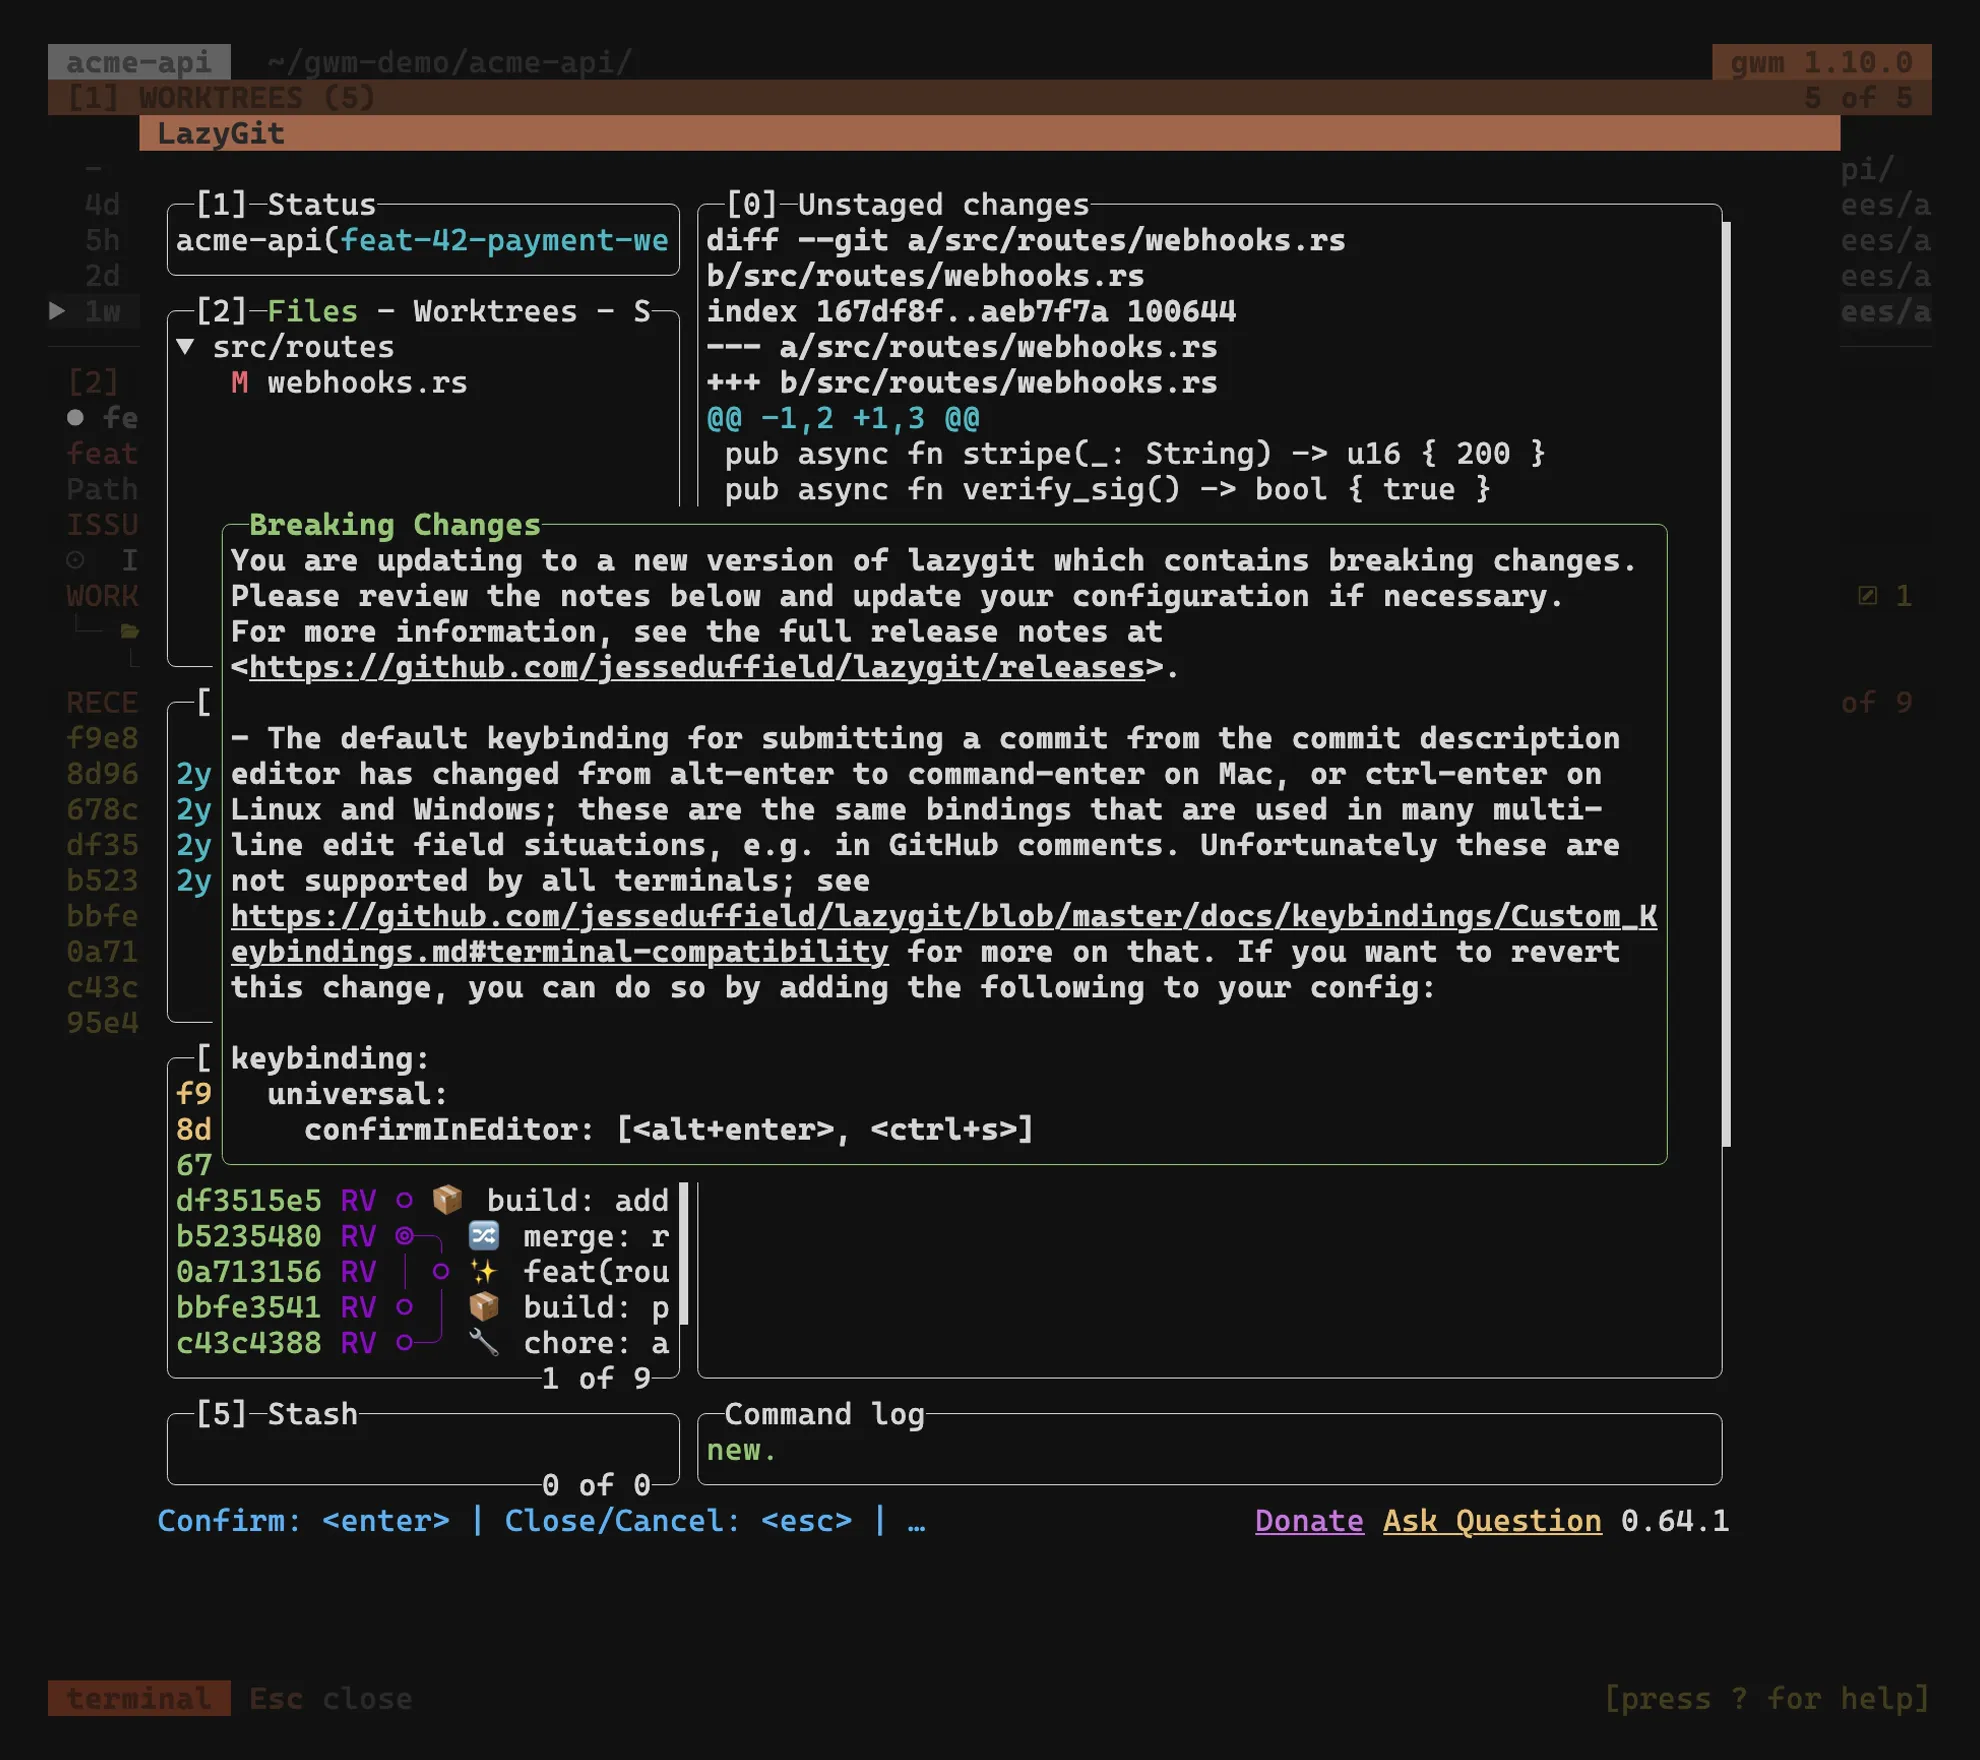The height and width of the screenshot is (1760, 1980).
Task: Click the WORKTREES (5) section header
Action: tap(221, 97)
